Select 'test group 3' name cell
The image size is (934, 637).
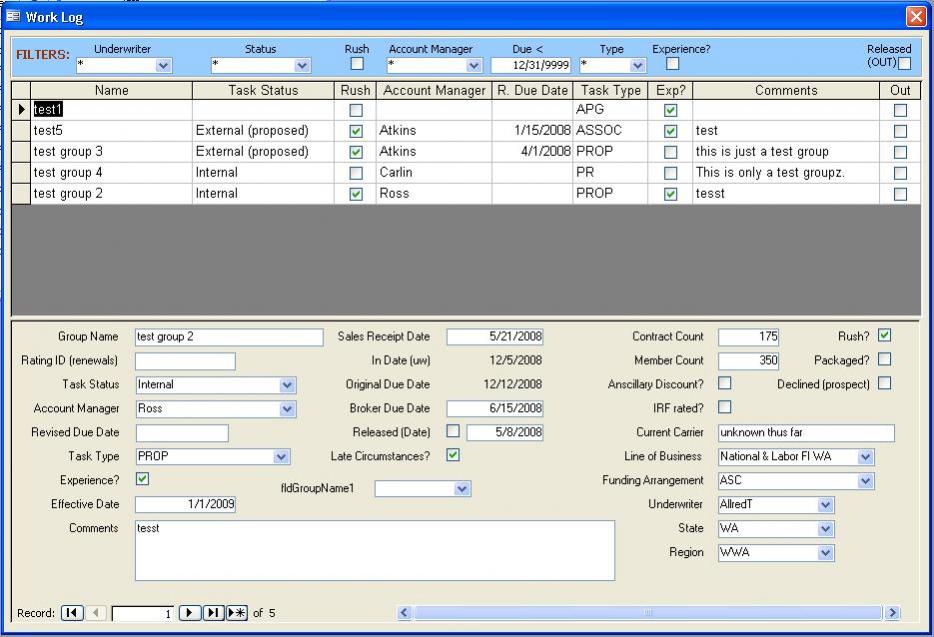coord(111,151)
